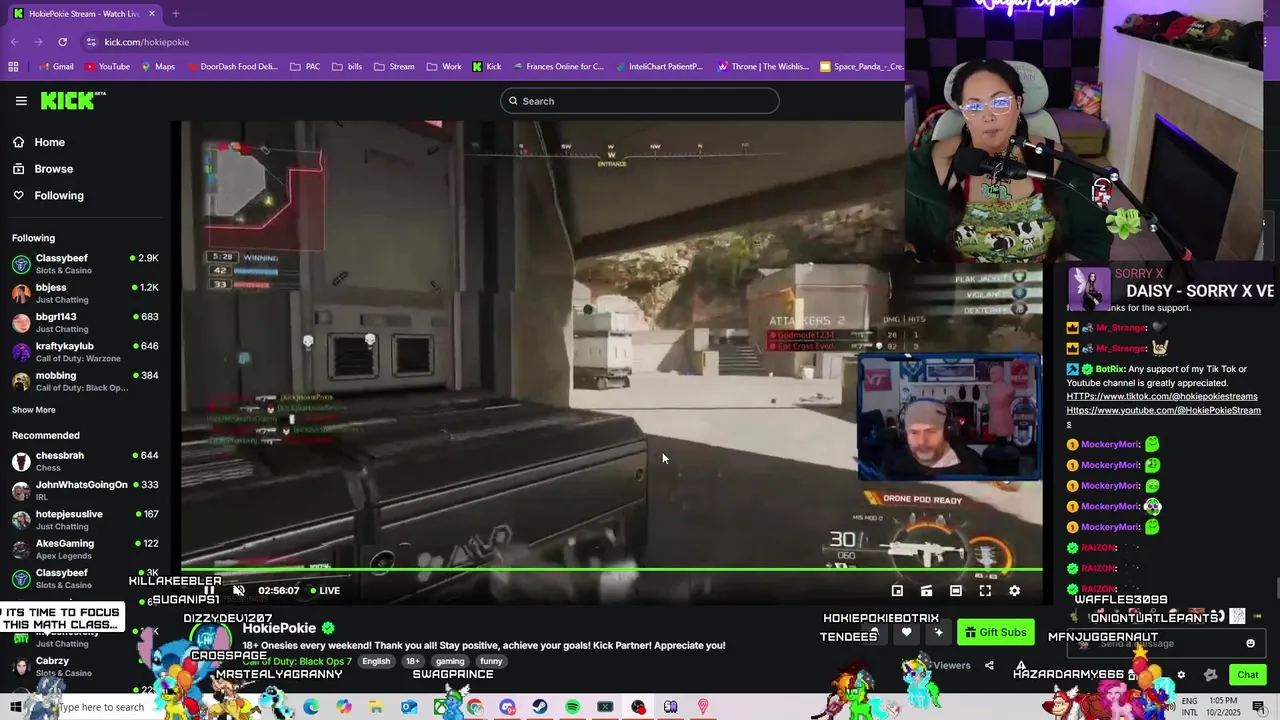Open the player settings gear
Screen dimensions: 1280x720
coord(1014,591)
